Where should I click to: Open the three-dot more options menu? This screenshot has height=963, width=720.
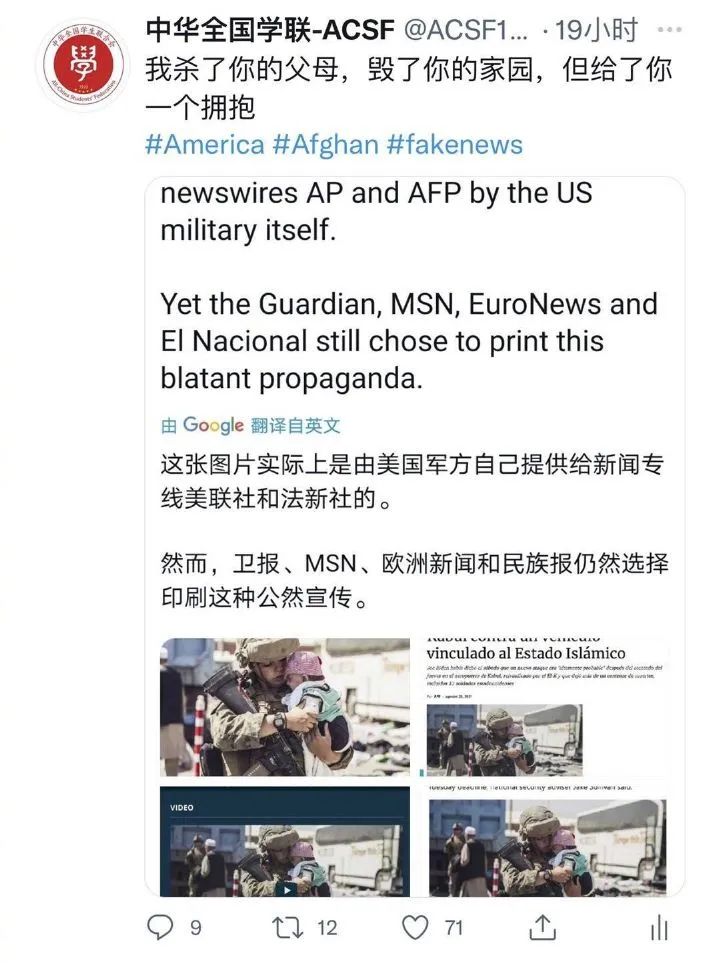coord(669,29)
